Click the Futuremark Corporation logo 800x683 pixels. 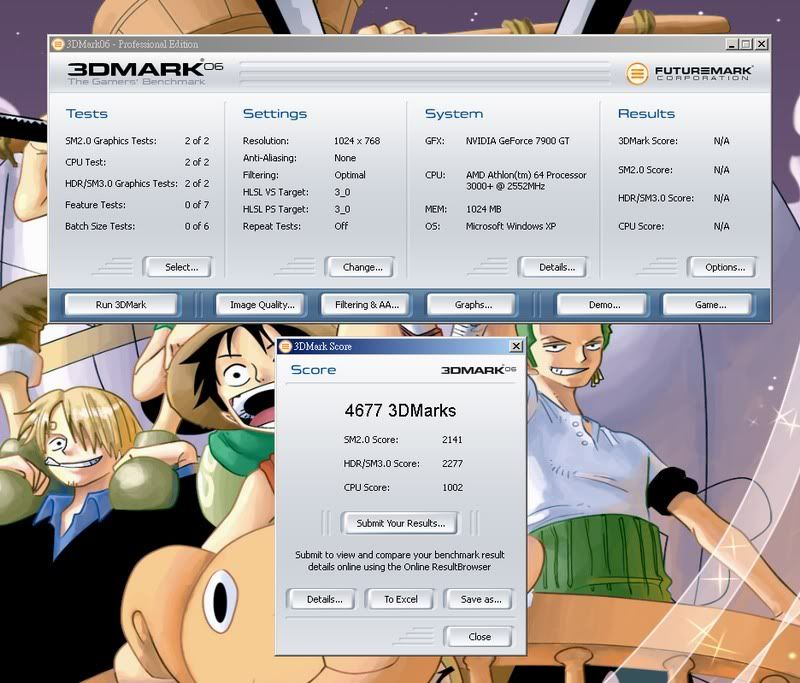[x=690, y=73]
